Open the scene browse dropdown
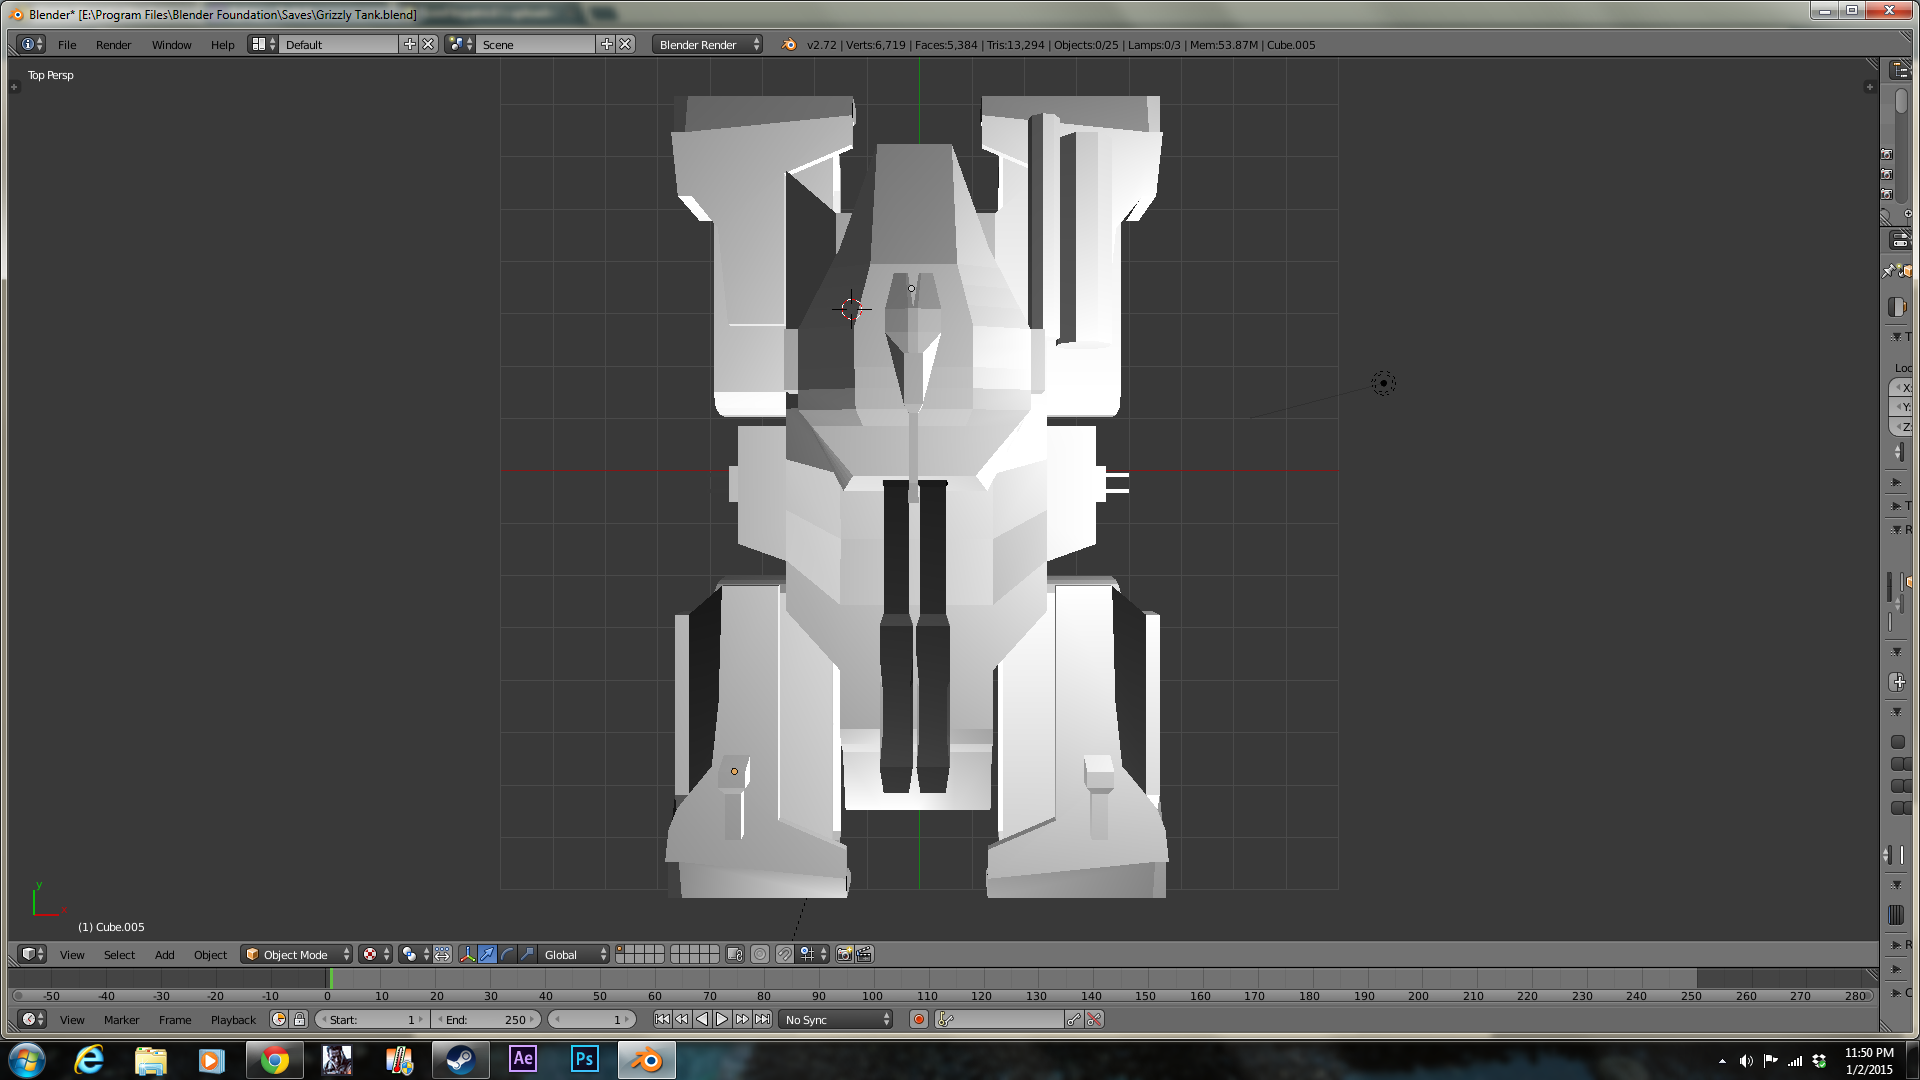The width and height of the screenshot is (1920, 1080). pos(460,44)
